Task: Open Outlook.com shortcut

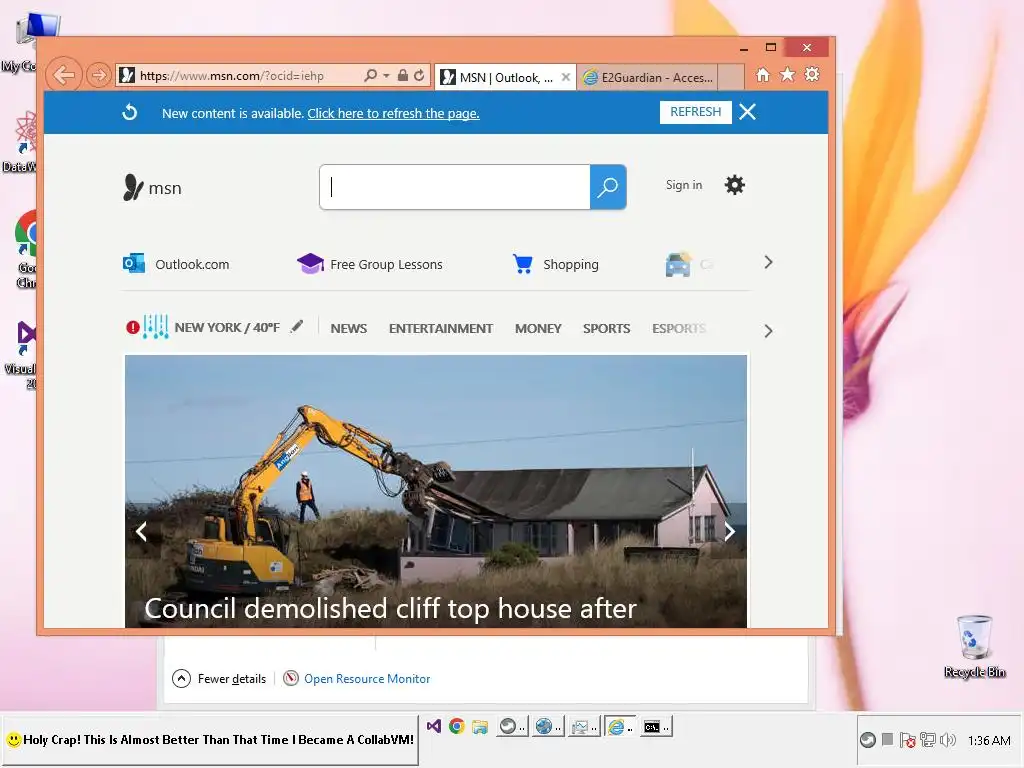Action: [176, 264]
